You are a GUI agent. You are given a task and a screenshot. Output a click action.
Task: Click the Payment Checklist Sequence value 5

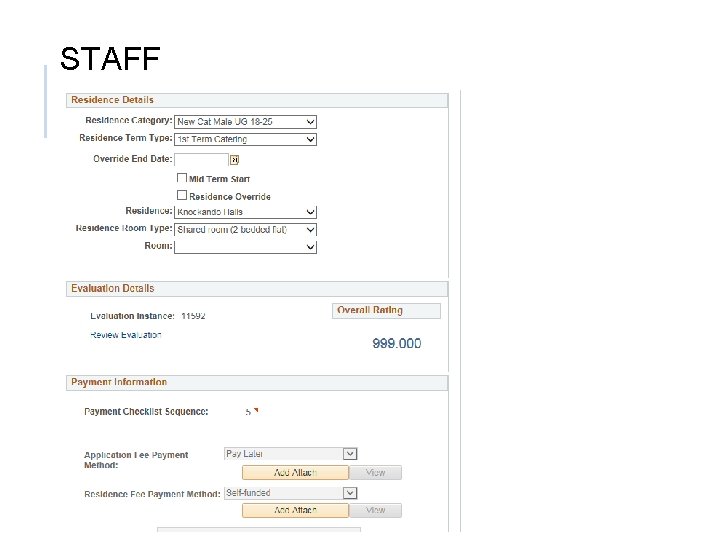(x=248, y=412)
